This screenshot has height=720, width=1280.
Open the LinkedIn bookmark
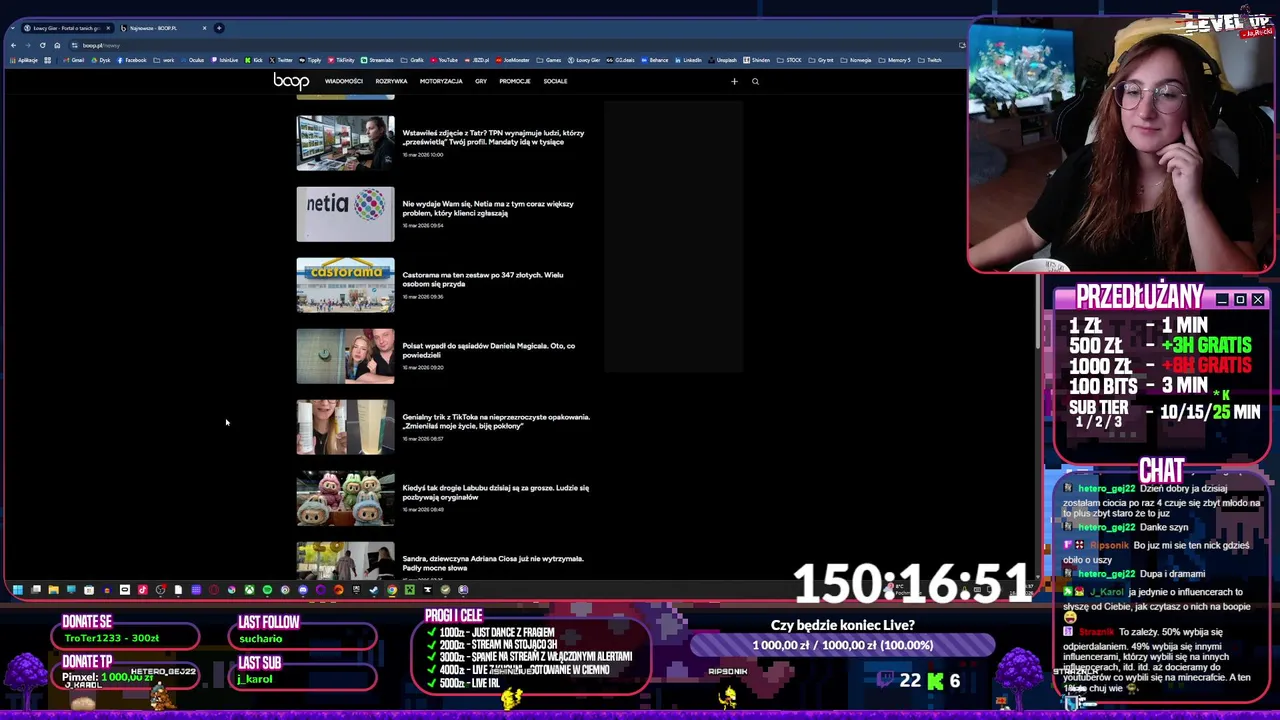688,60
